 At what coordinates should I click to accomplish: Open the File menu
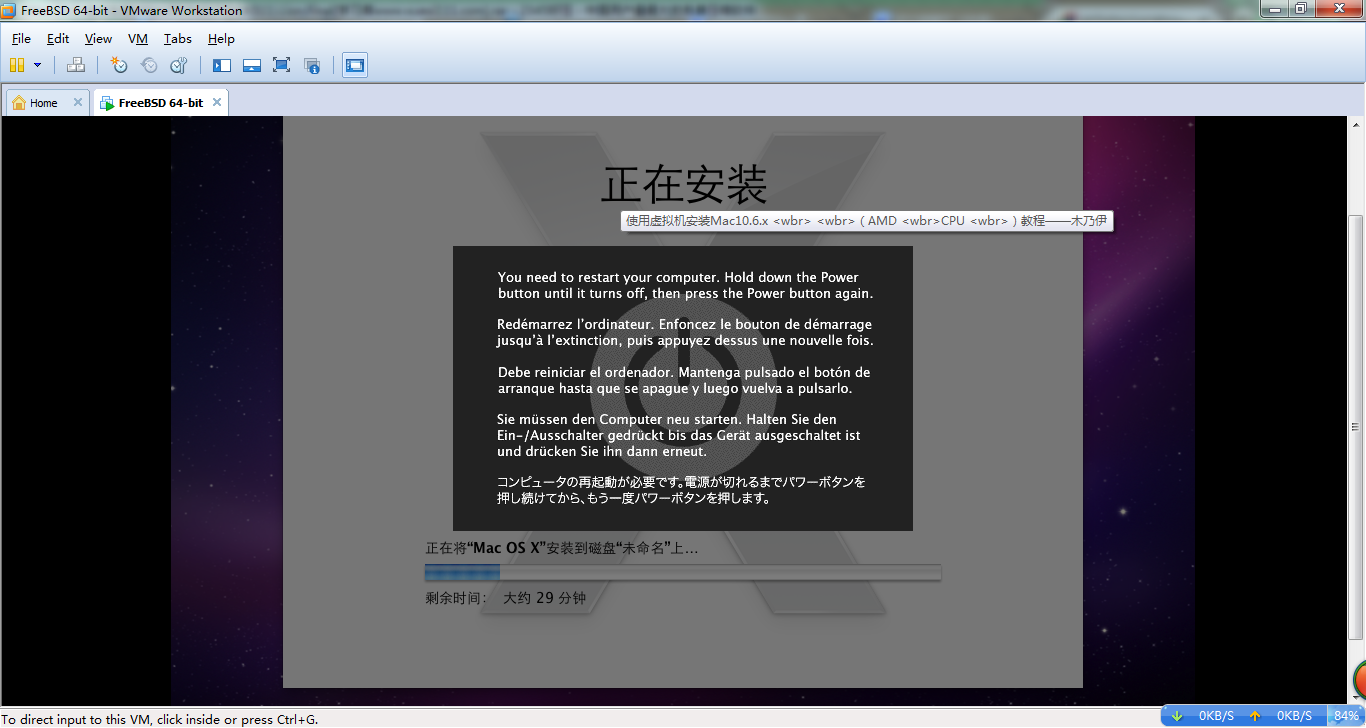[21, 39]
